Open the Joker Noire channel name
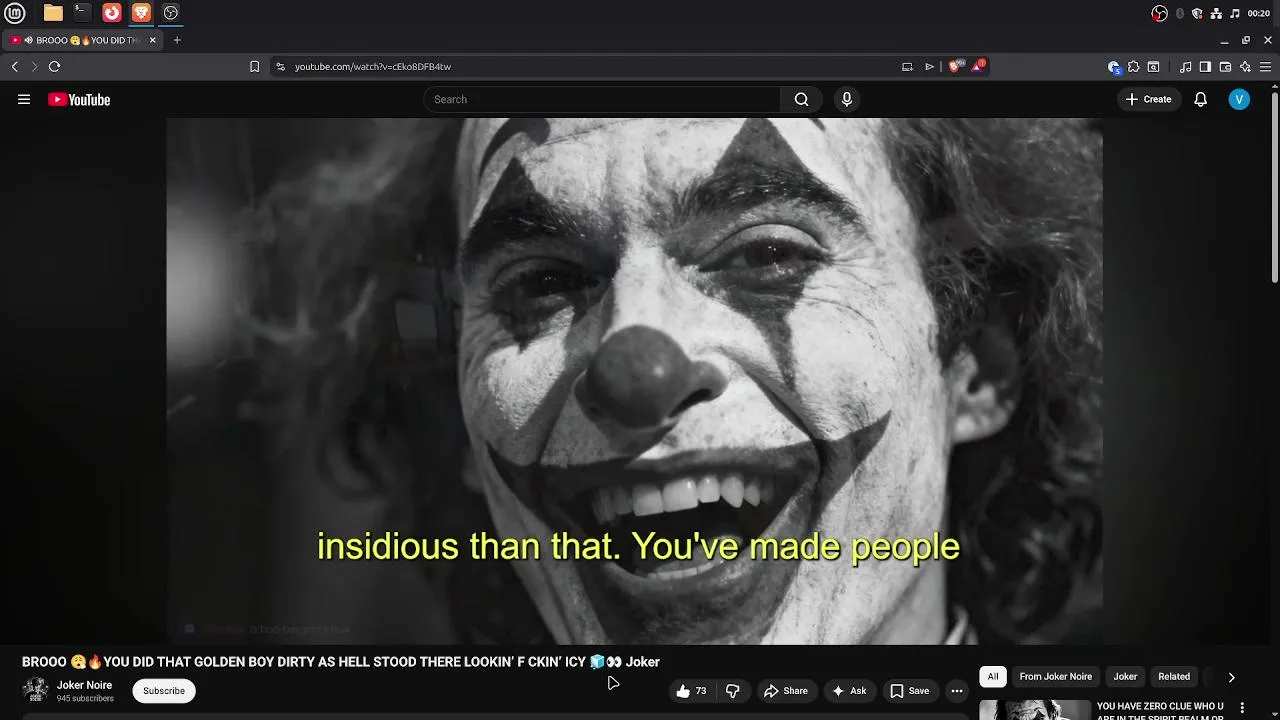The height and width of the screenshot is (720, 1280). coord(85,685)
